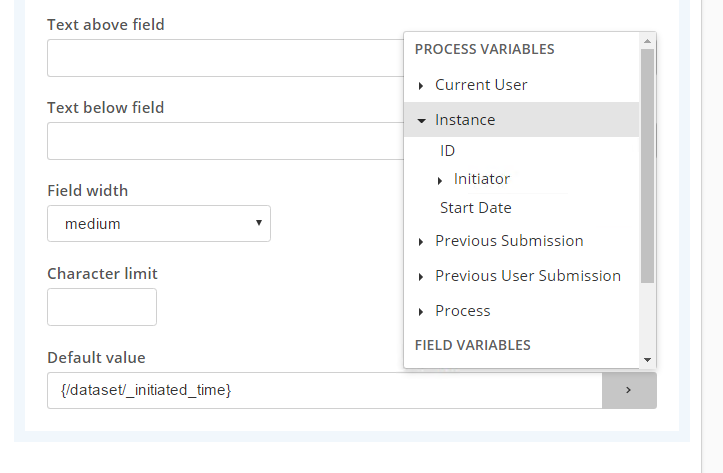
Task: Choose the Initiator variable item
Action: [x=481, y=179]
